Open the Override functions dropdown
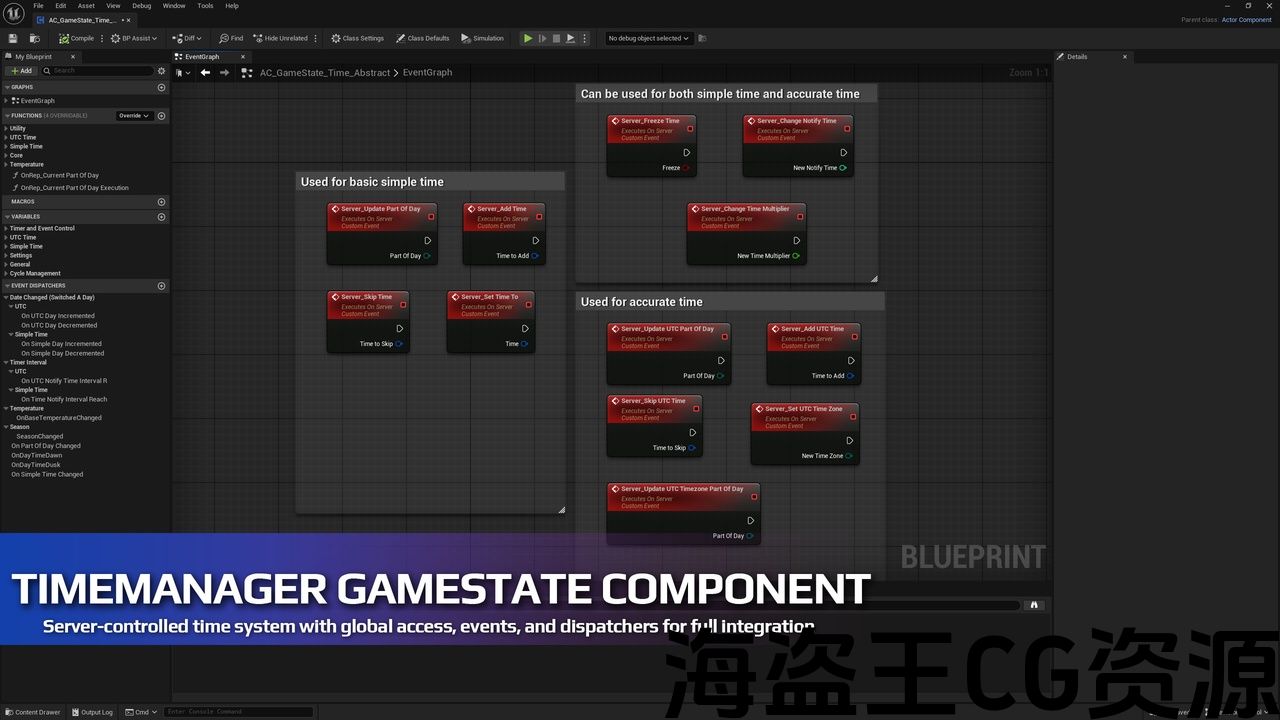The width and height of the screenshot is (1280, 720). click(134, 116)
